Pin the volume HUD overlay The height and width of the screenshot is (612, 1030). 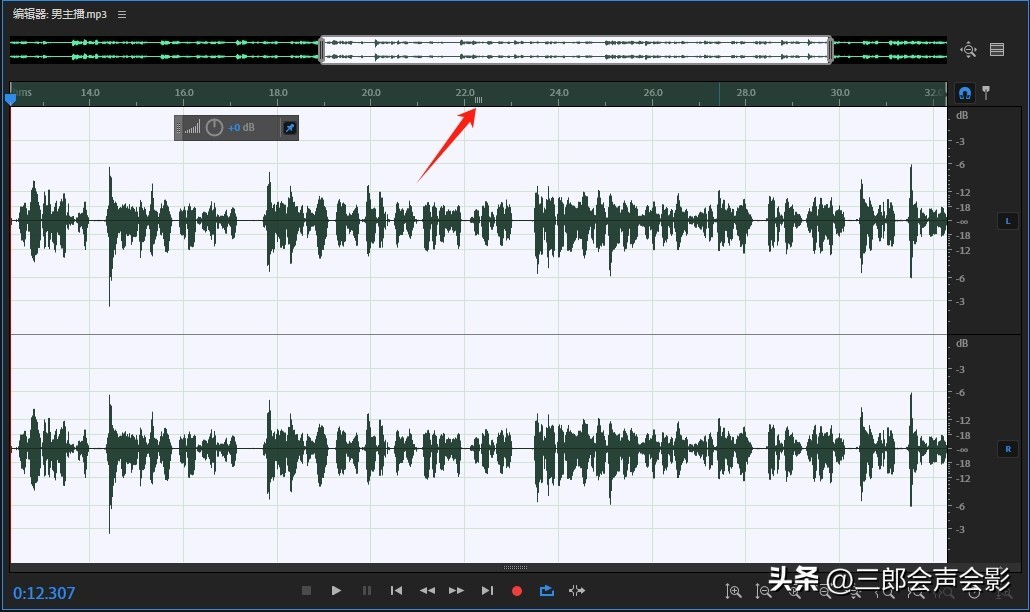[289, 128]
